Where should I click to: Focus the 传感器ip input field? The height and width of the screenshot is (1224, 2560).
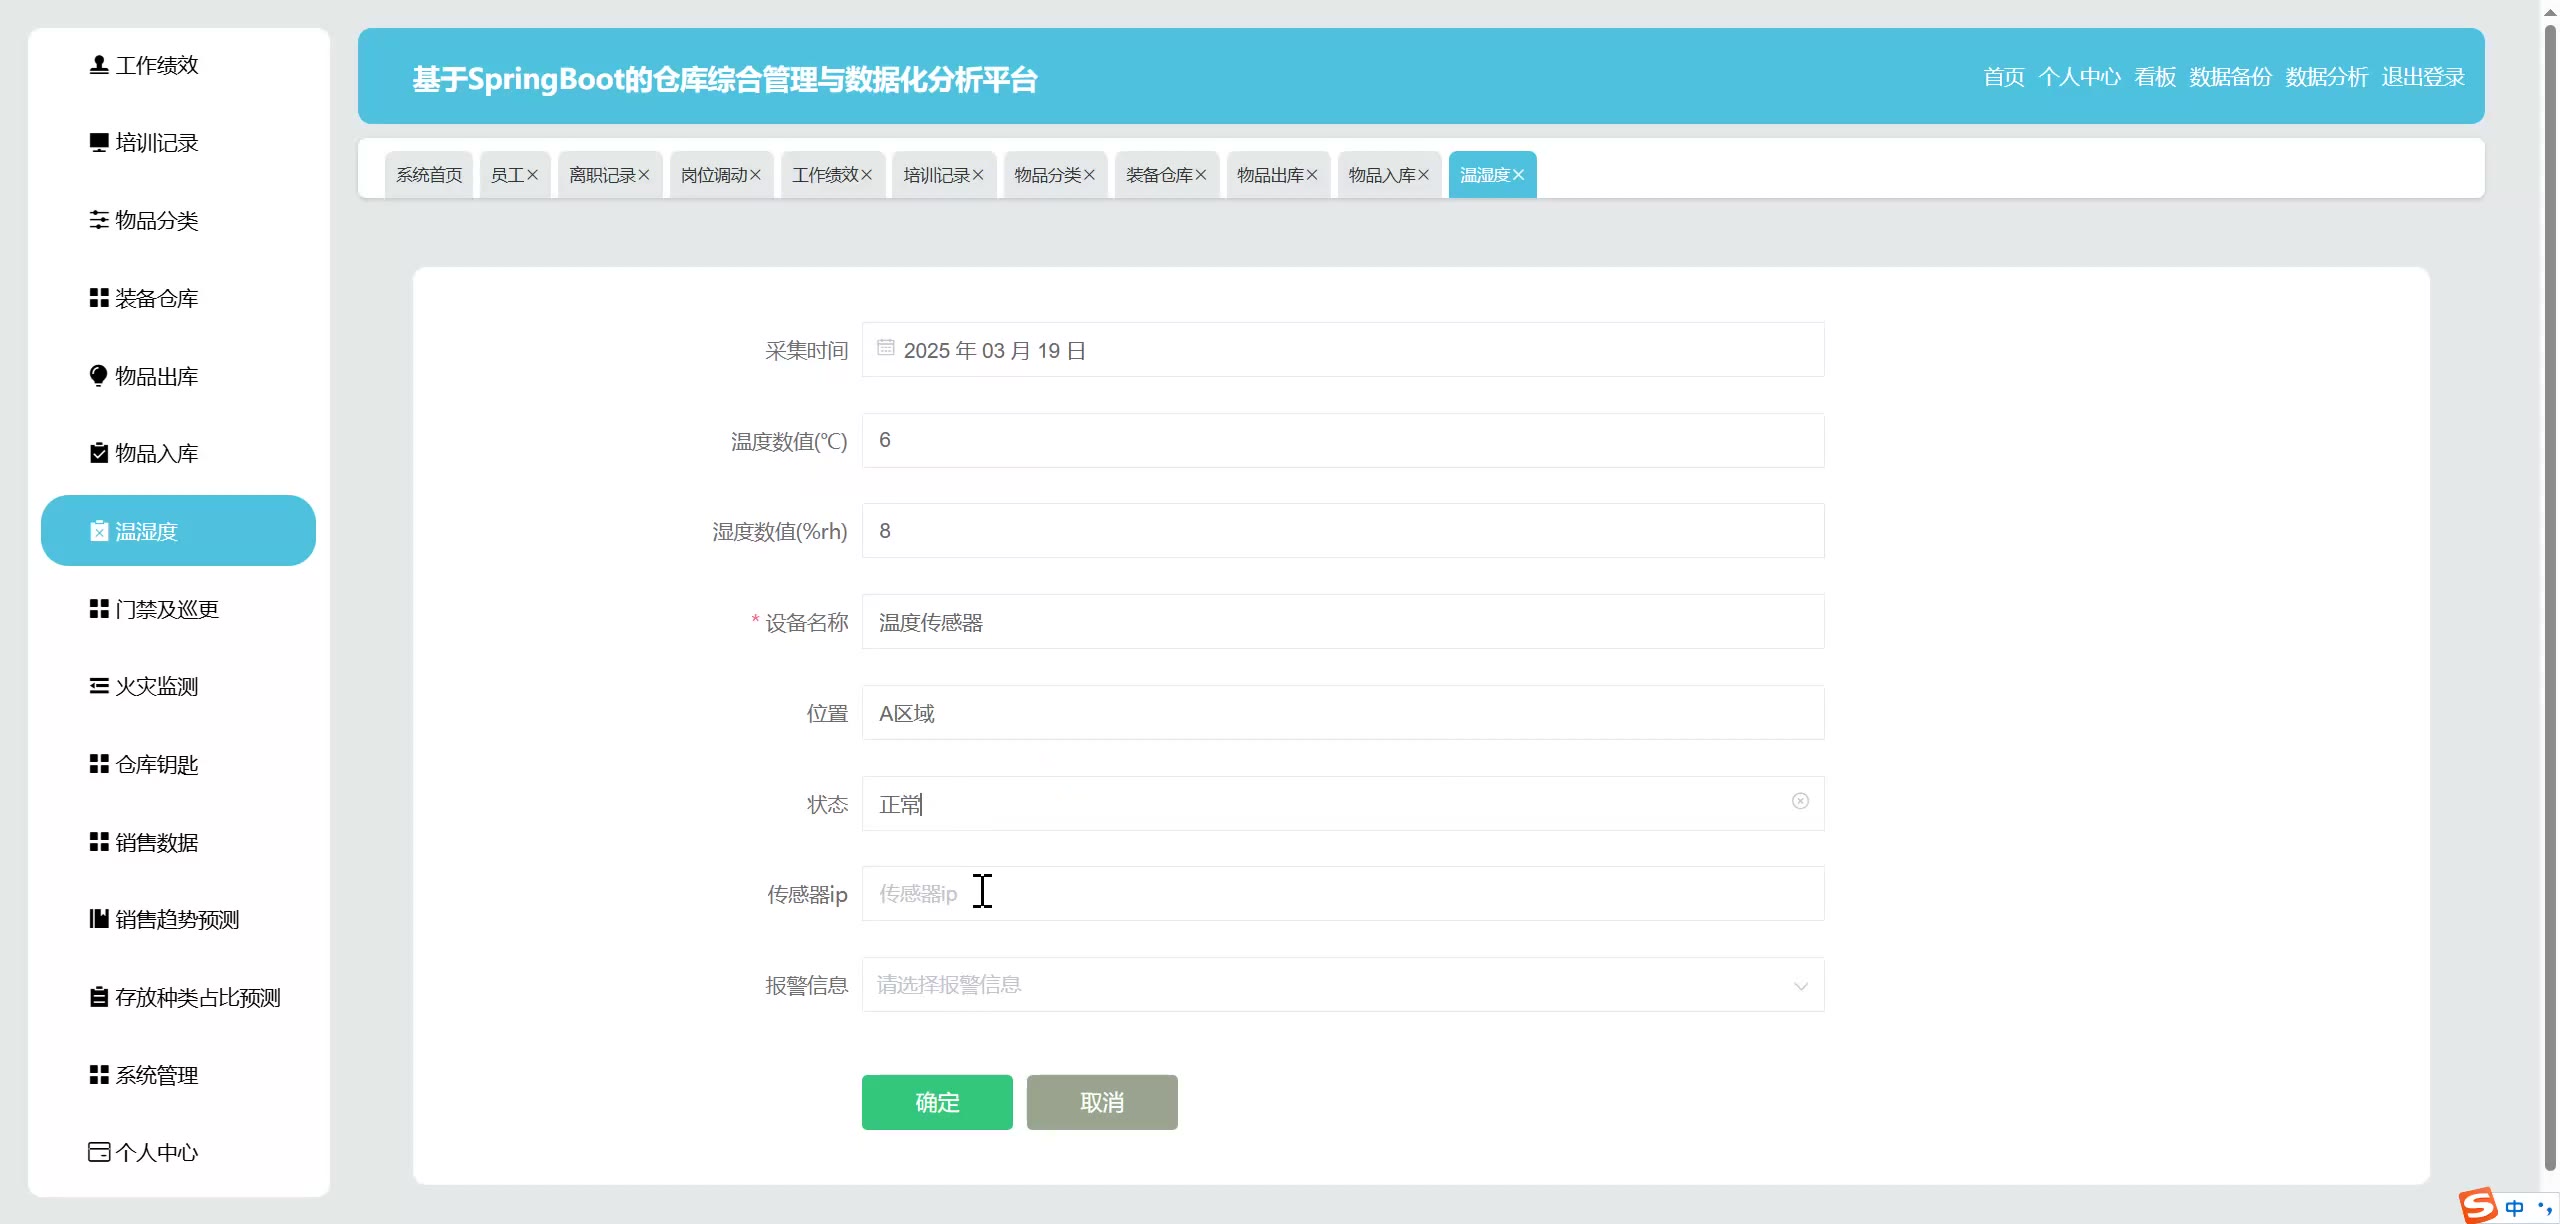pos(1342,894)
